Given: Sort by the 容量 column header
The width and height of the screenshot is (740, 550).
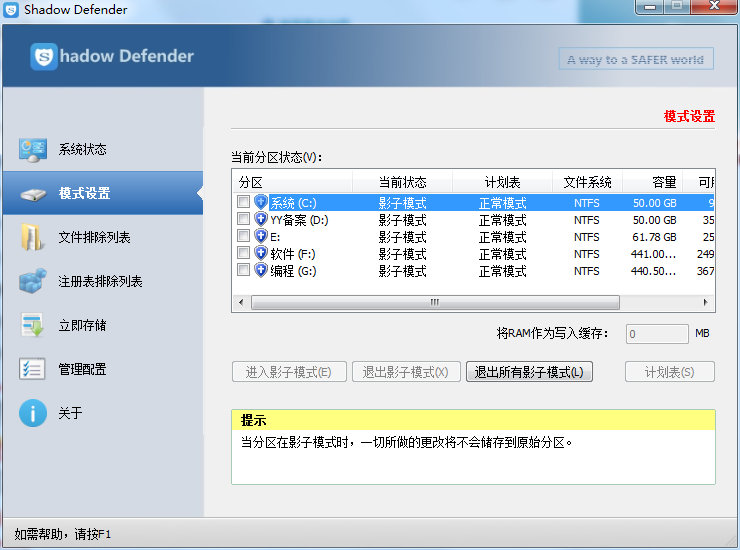Looking at the screenshot, I should click(653, 182).
